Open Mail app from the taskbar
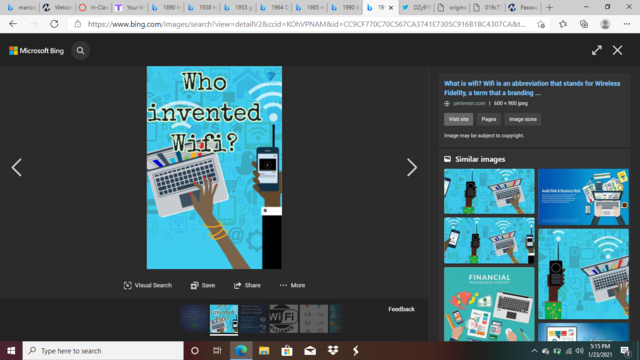640x360 pixels. click(310, 351)
